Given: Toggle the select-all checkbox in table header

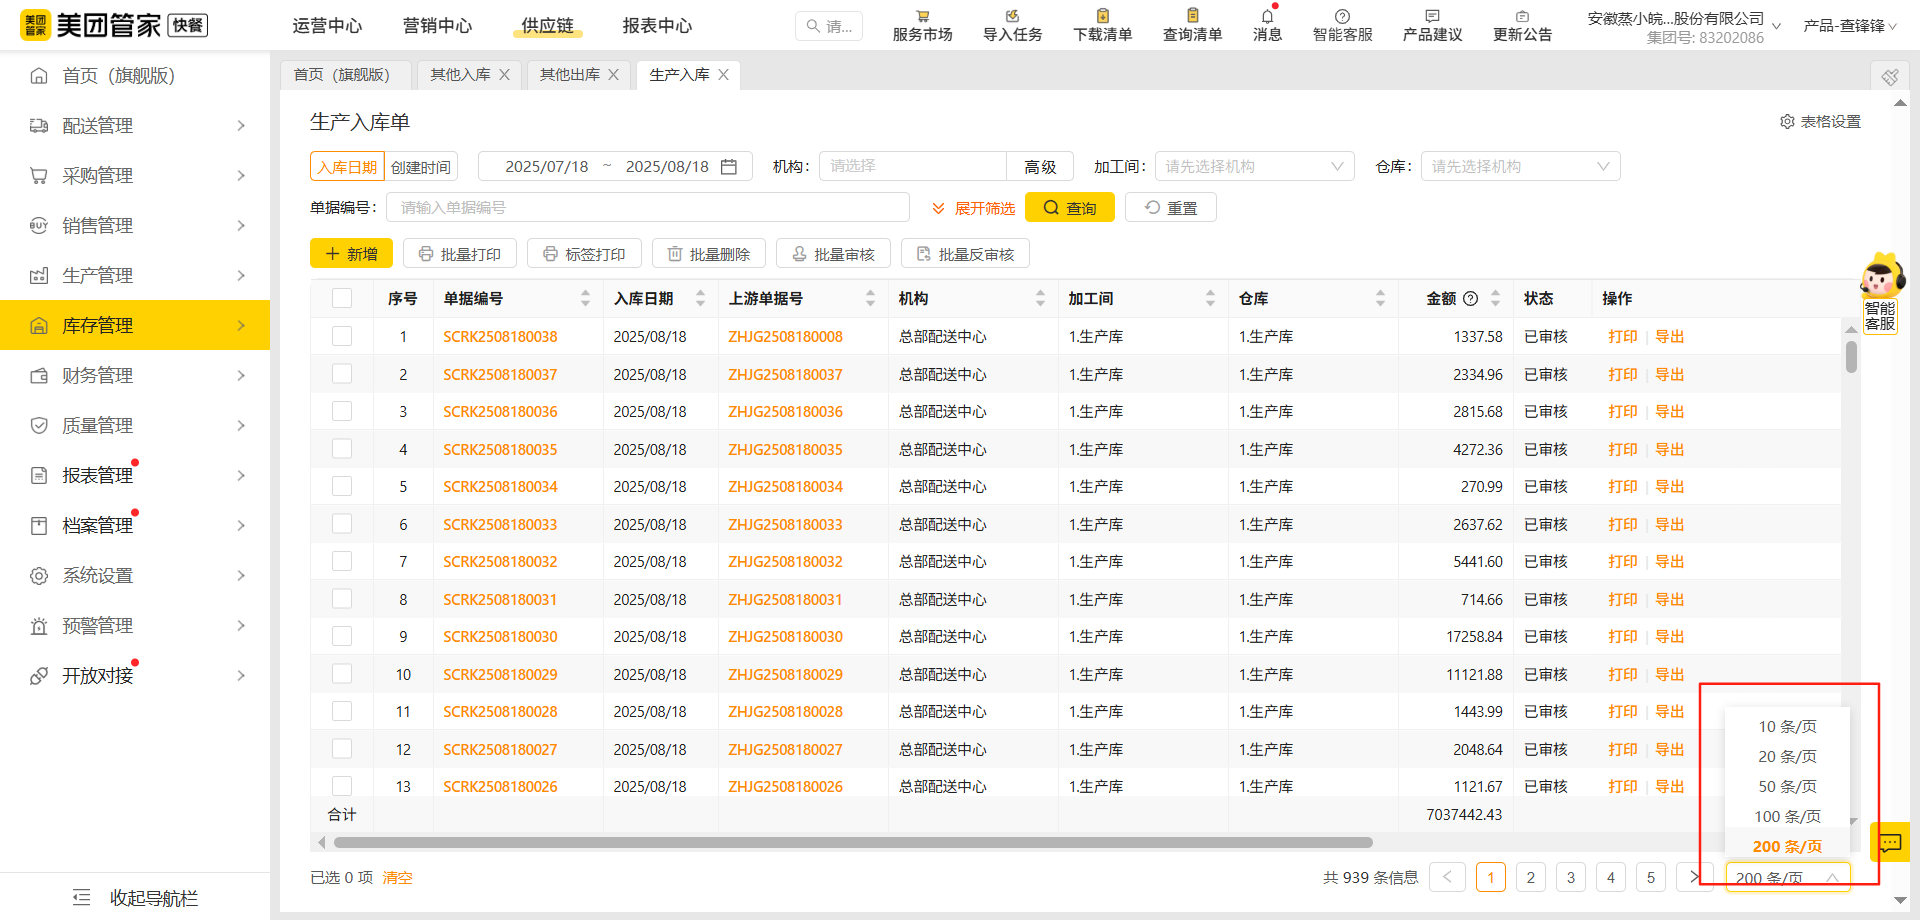Looking at the screenshot, I should (342, 298).
